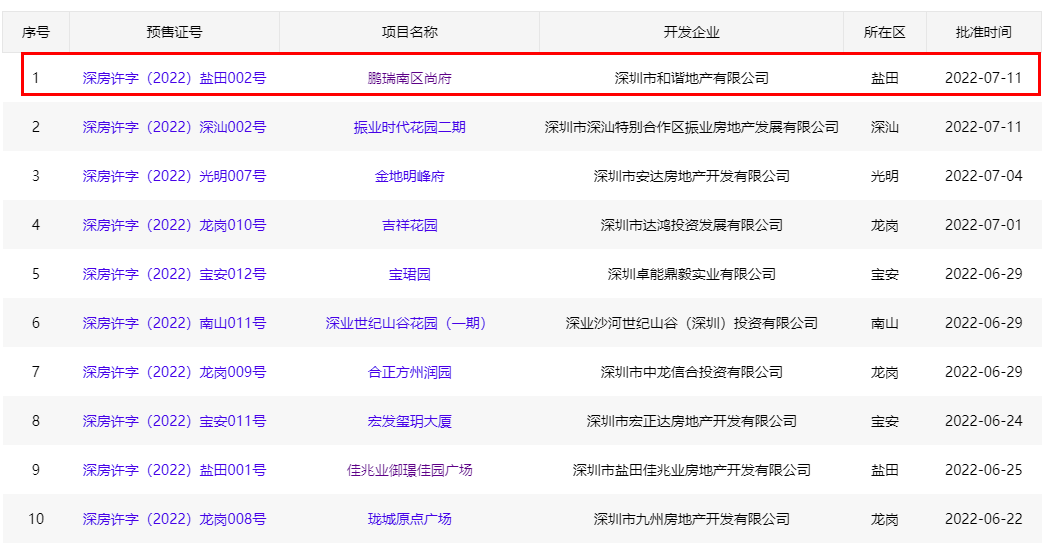This screenshot has width=1059, height=549.
Task: Open project link 振业时代花园二期
Action: [x=409, y=128]
